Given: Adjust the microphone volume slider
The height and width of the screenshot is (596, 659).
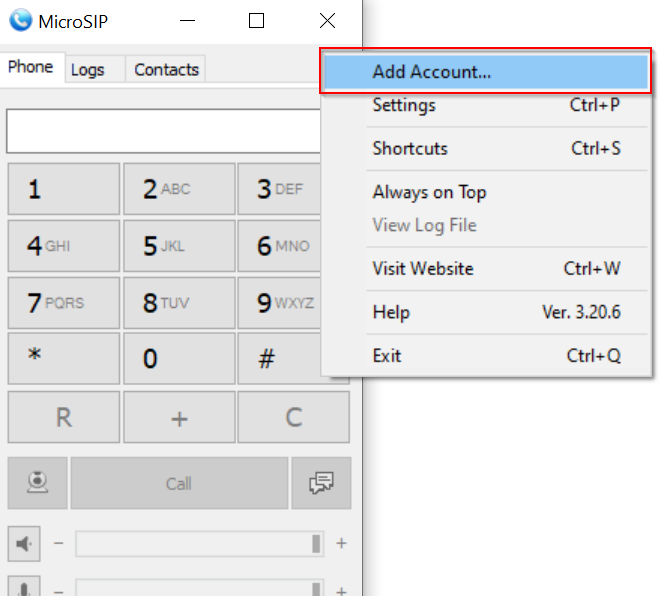Looking at the screenshot, I should click(200, 588).
